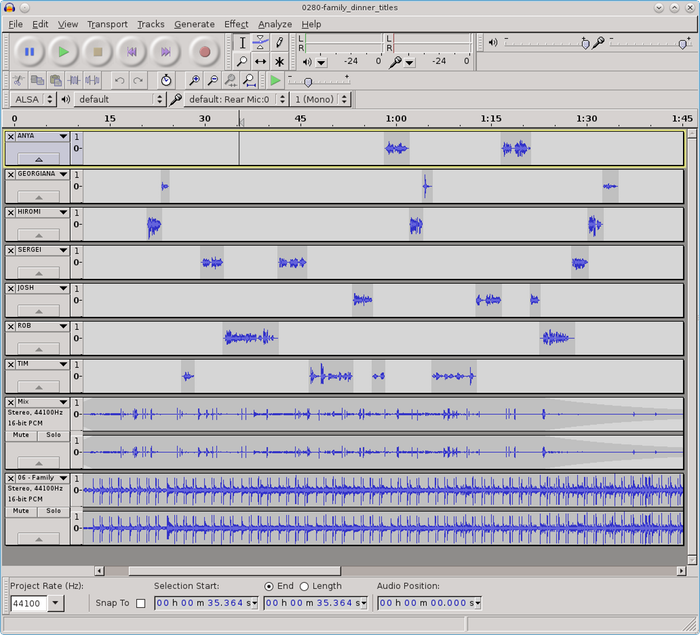The image size is (700, 635).
Task: Open the Effect menu
Action: coord(236,24)
